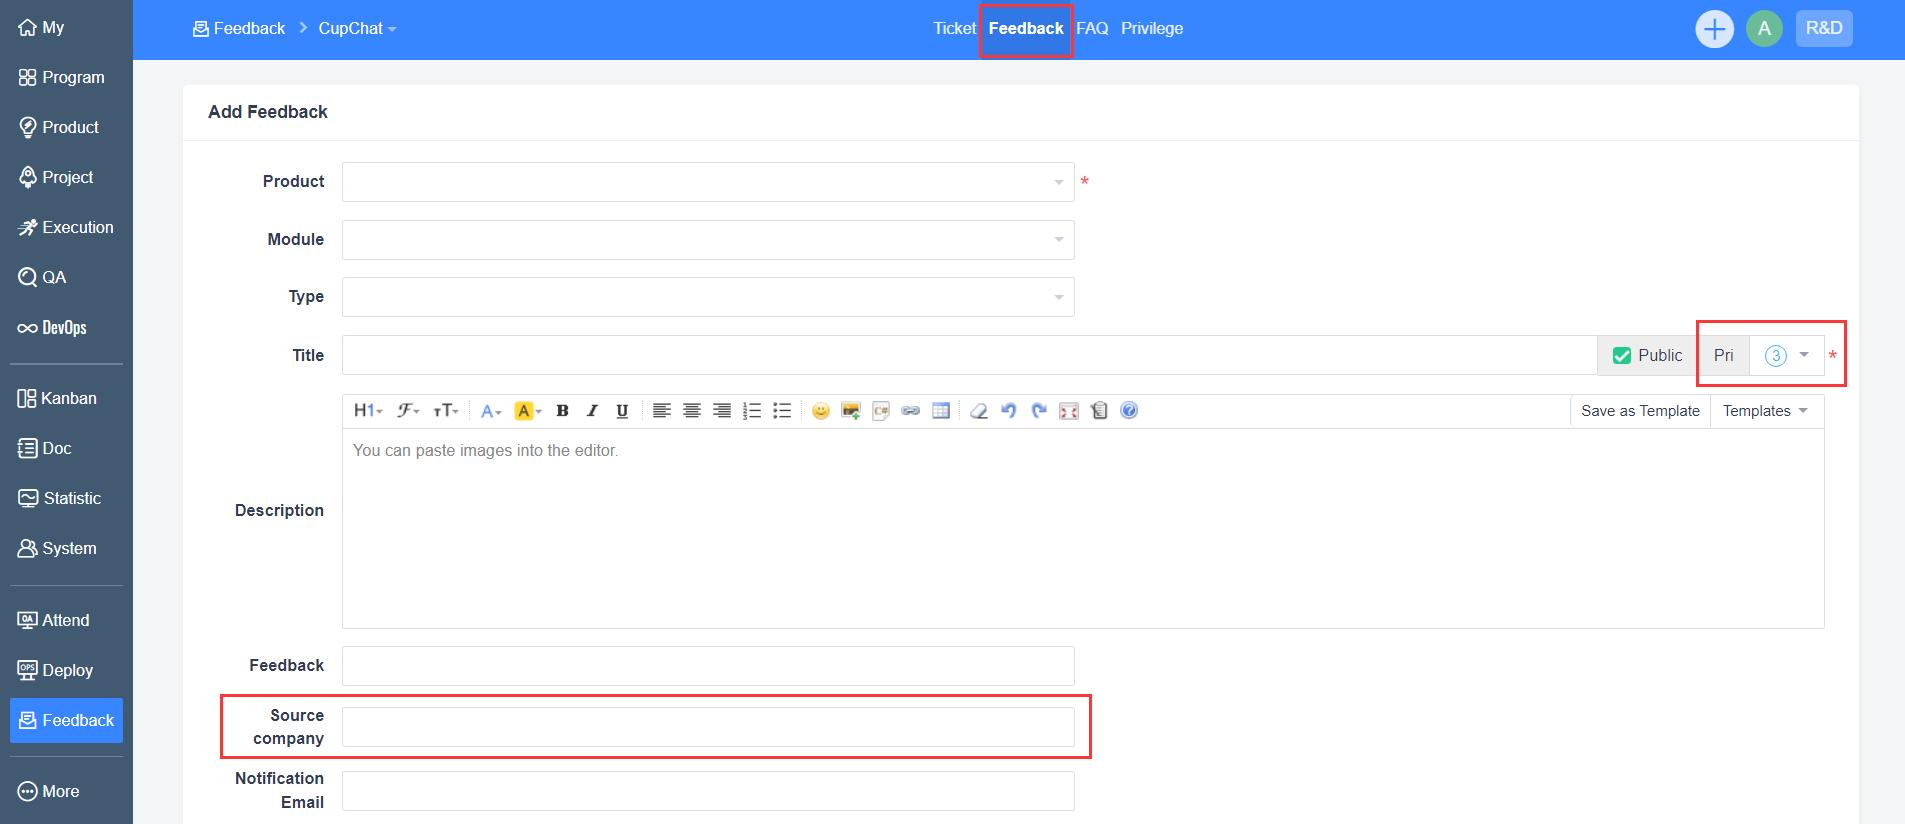The height and width of the screenshot is (824, 1905).
Task: Click Save as Template button
Action: pos(1640,411)
